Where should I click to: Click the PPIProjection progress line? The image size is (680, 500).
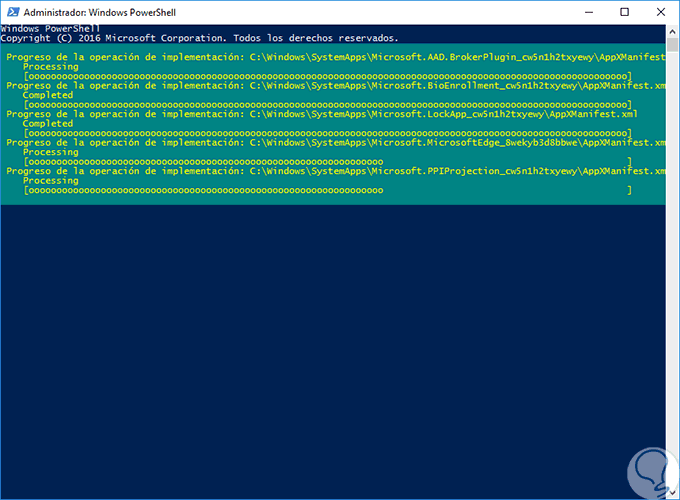coord(336,171)
